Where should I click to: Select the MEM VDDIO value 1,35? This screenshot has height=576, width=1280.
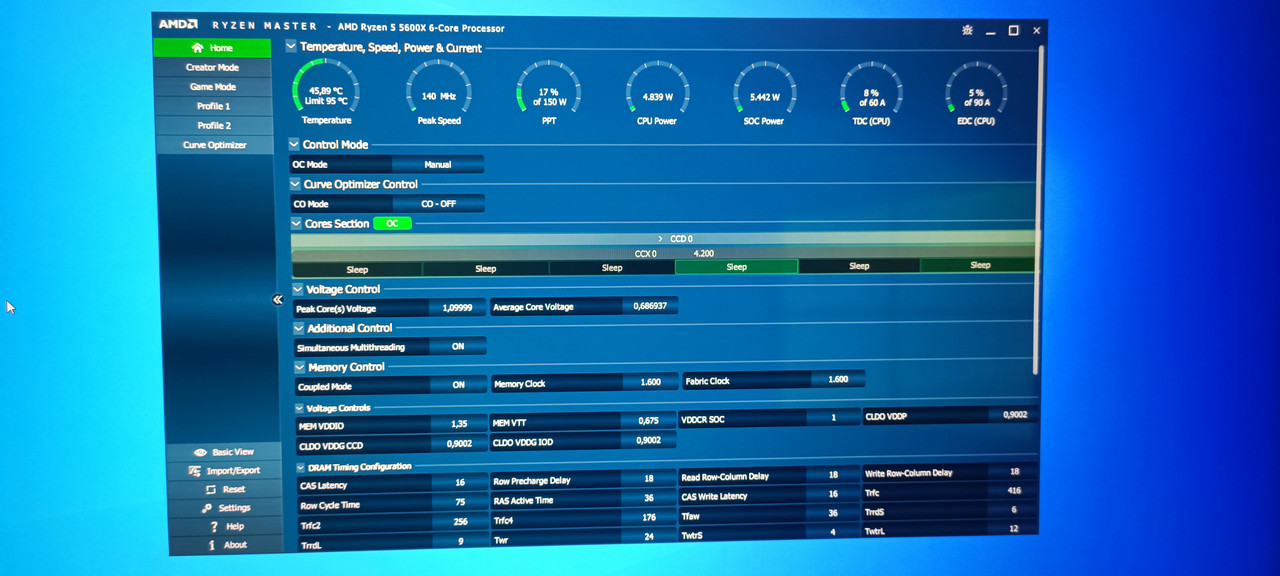pos(458,424)
